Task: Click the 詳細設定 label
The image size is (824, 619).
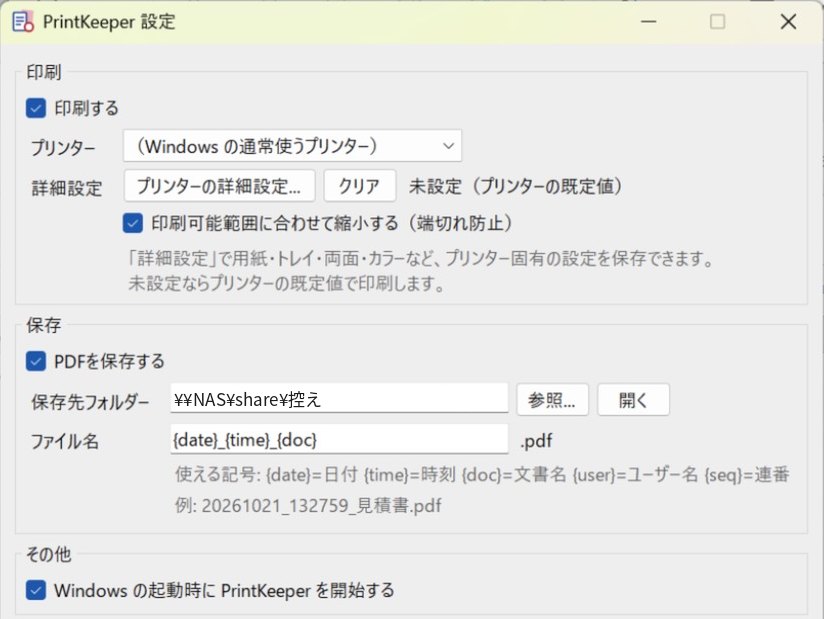Action: (67, 188)
